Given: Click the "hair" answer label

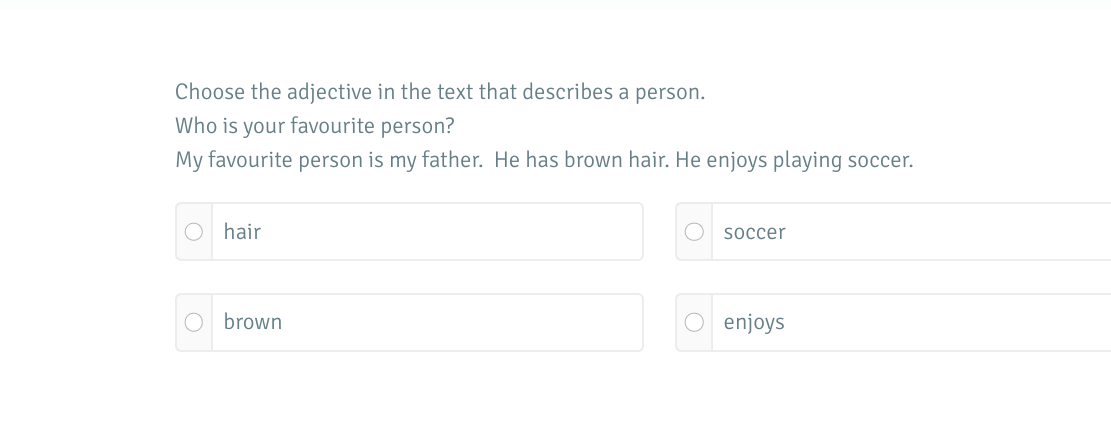Looking at the screenshot, I should click(242, 232).
